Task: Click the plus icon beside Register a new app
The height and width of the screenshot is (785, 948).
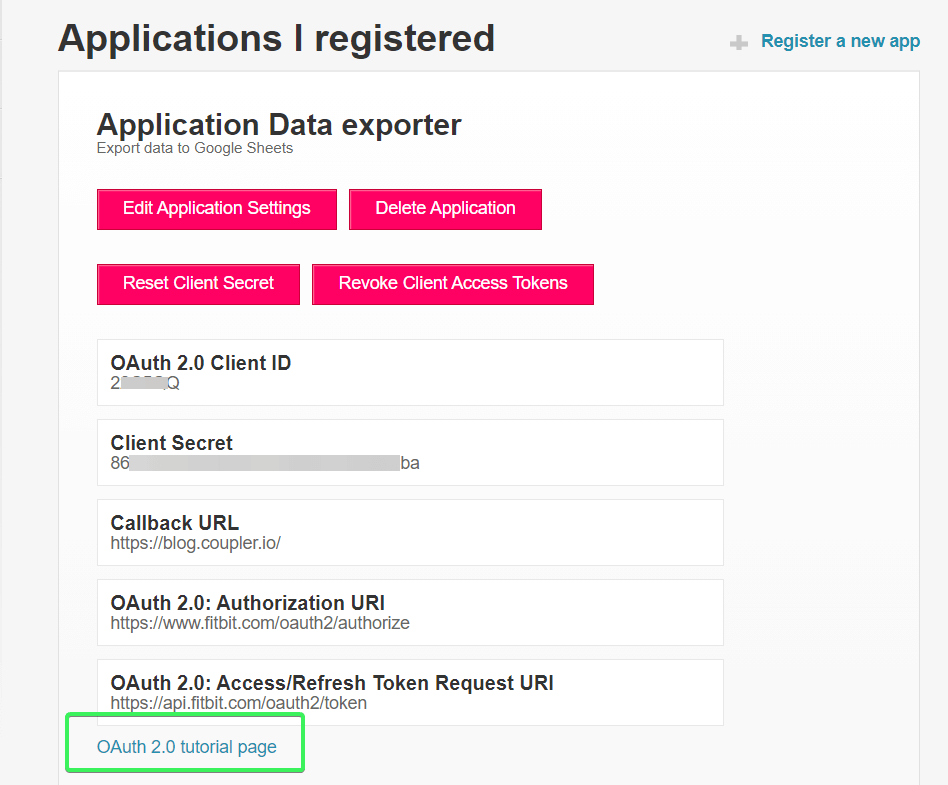Action: tap(738, 43)
